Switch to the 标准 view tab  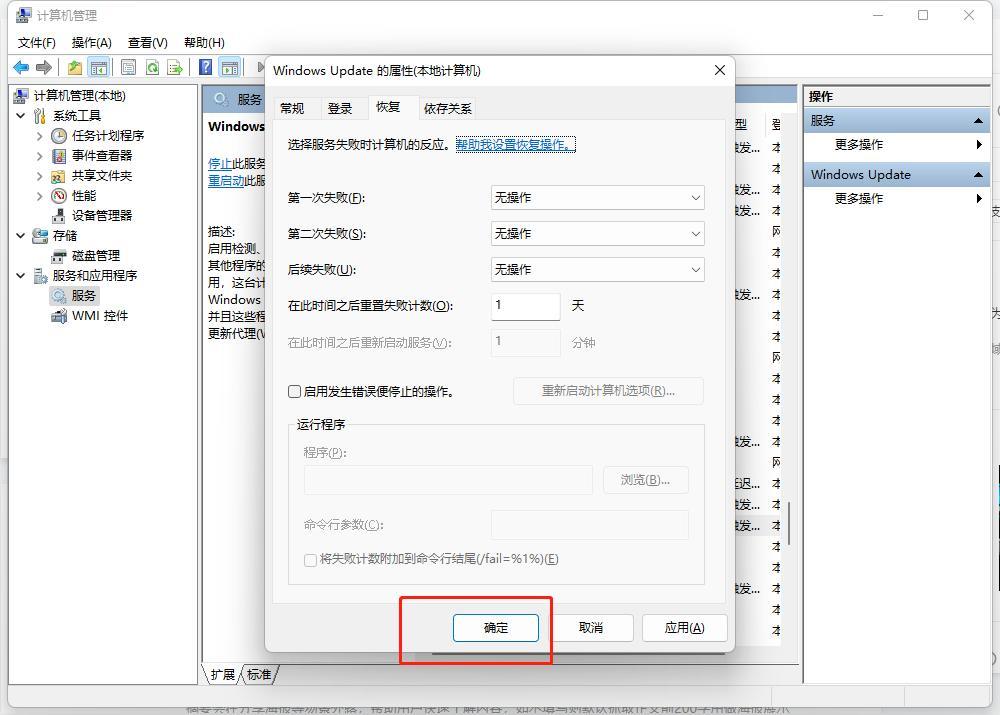click(259, 675)
